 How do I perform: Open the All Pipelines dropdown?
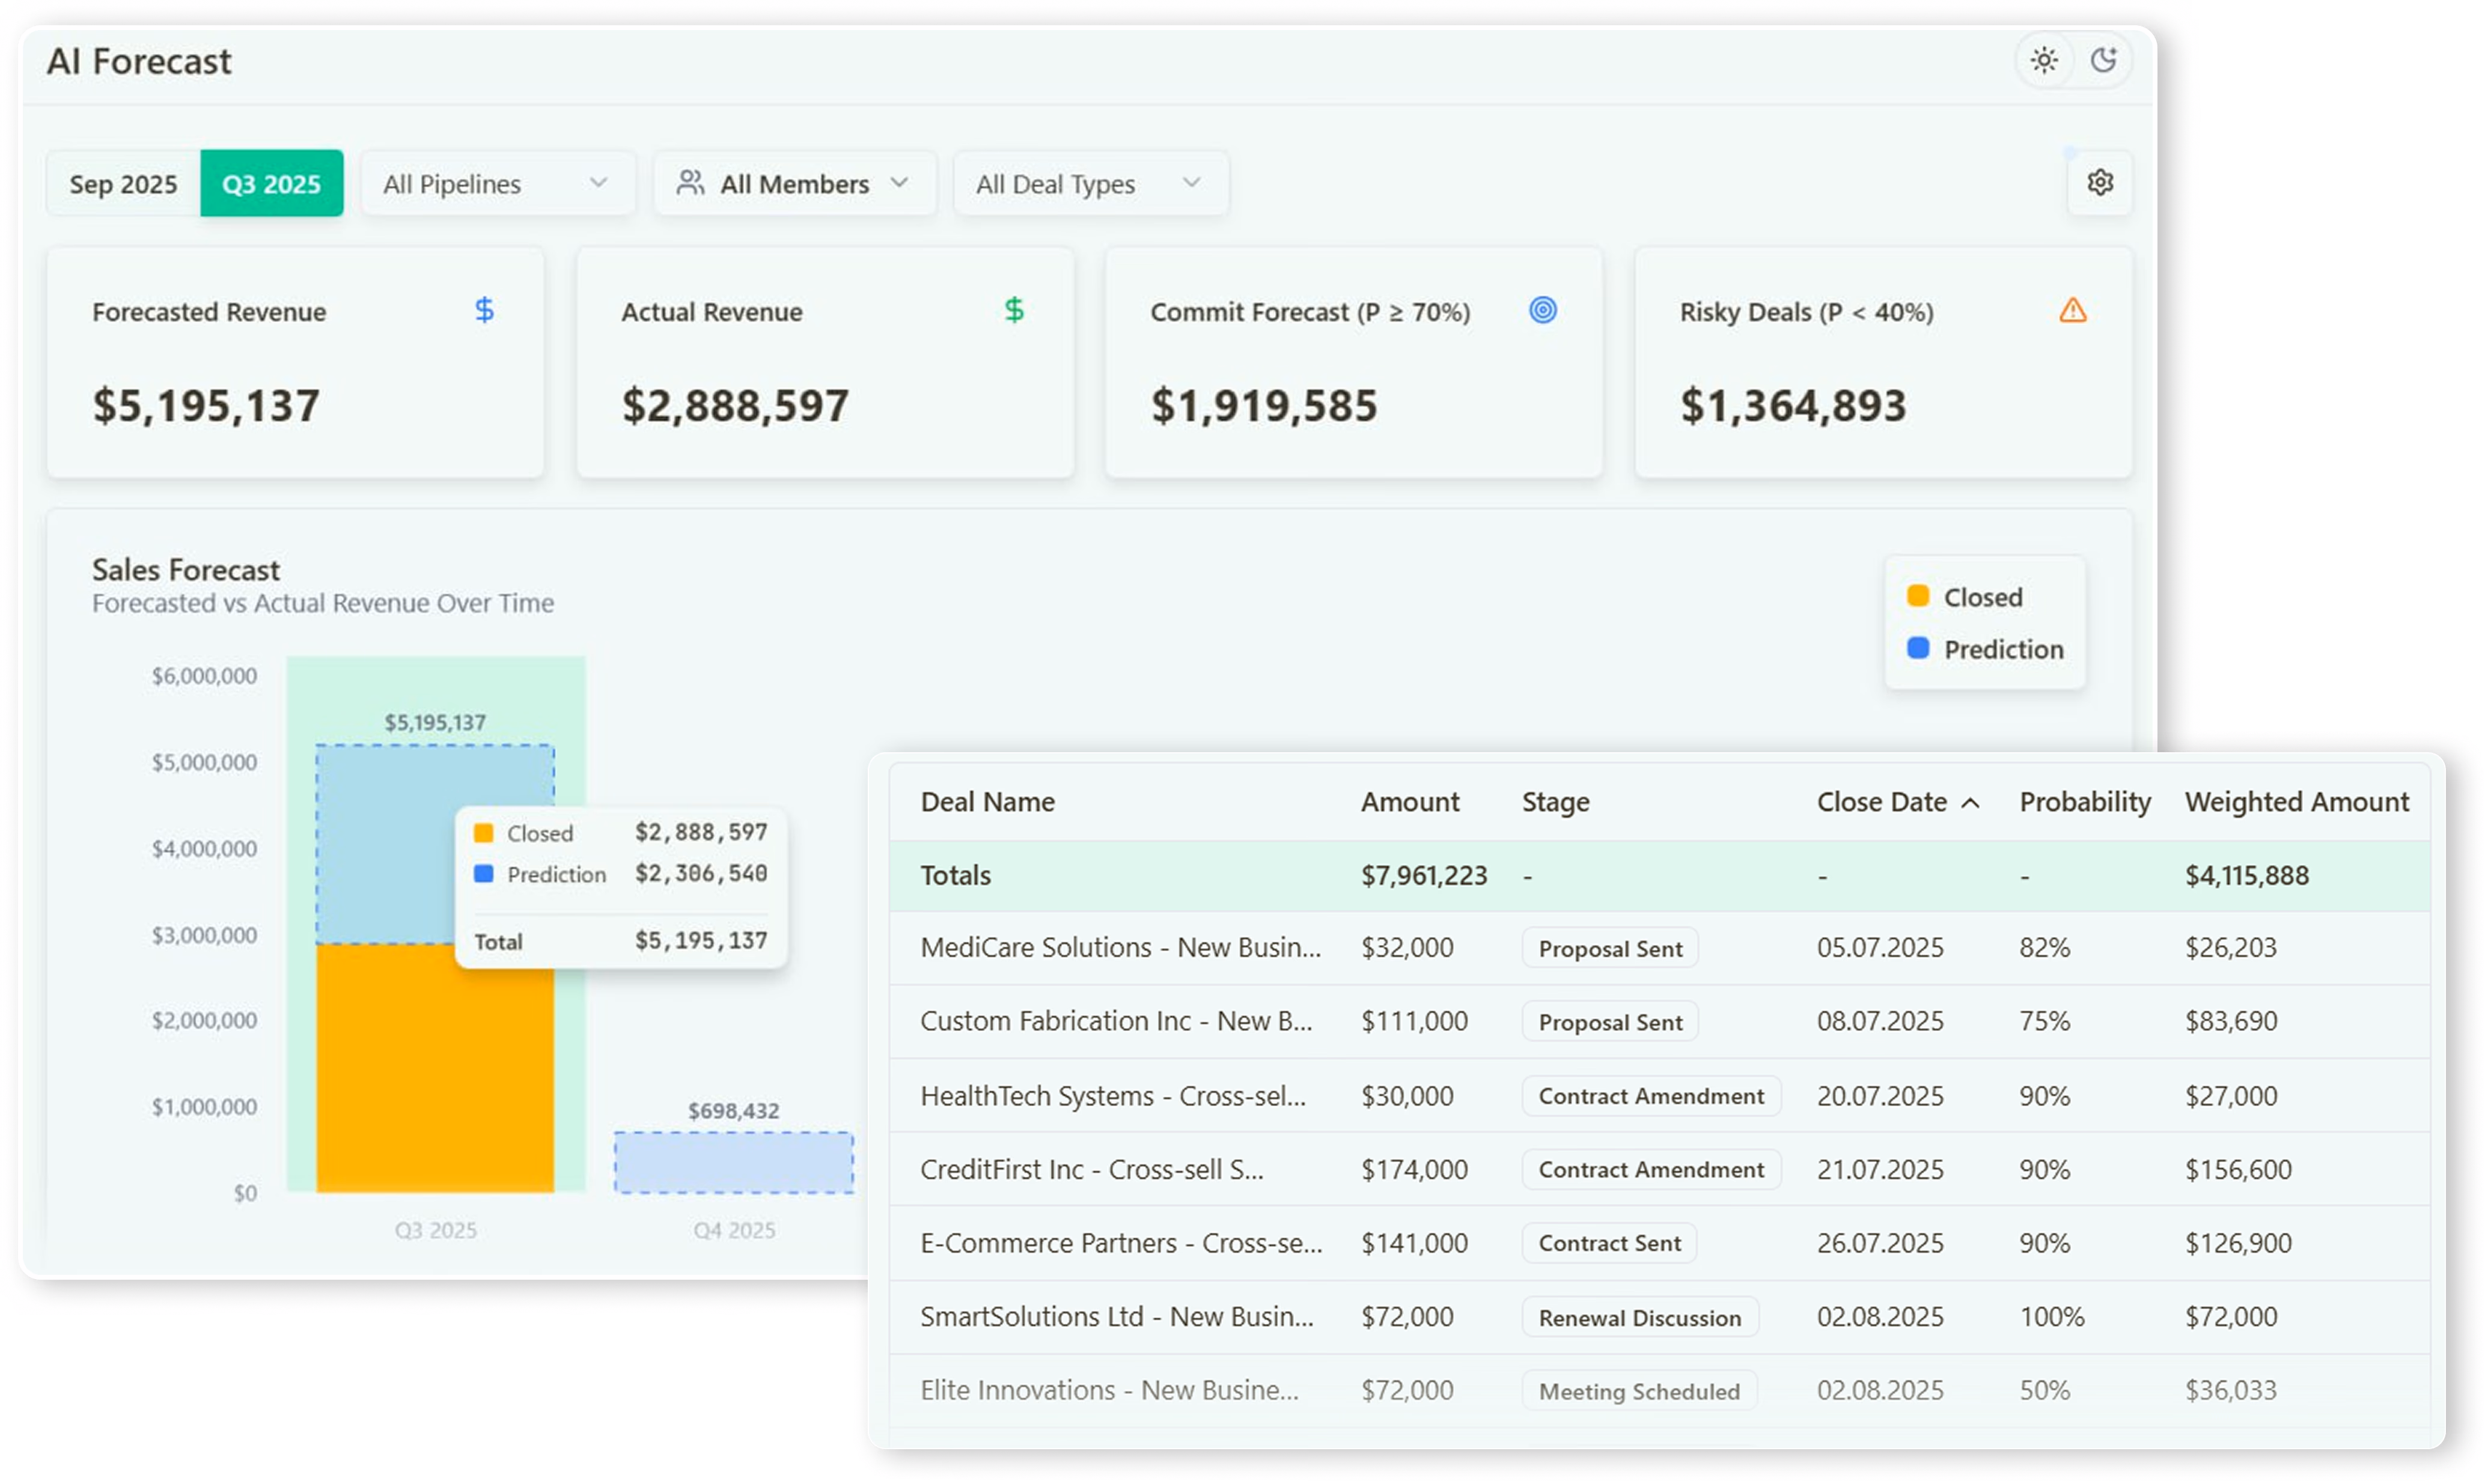497,183
